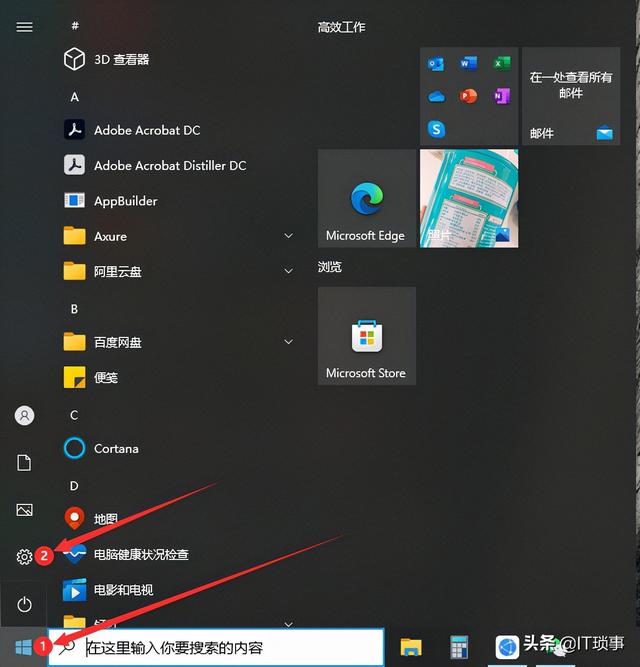The width and height of the screenshot is (640, 667).
Task: Click the power button icon
Action: click(24, 604)
